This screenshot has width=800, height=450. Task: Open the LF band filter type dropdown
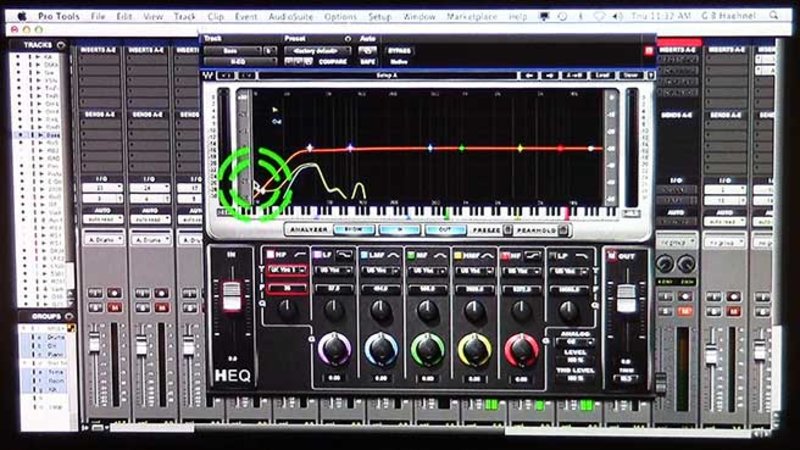click(334, 270)
